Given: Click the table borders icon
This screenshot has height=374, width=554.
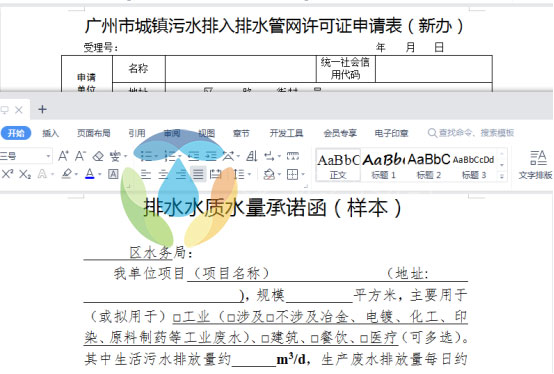Looking at the screenshot, I should [x=293, y=174].
